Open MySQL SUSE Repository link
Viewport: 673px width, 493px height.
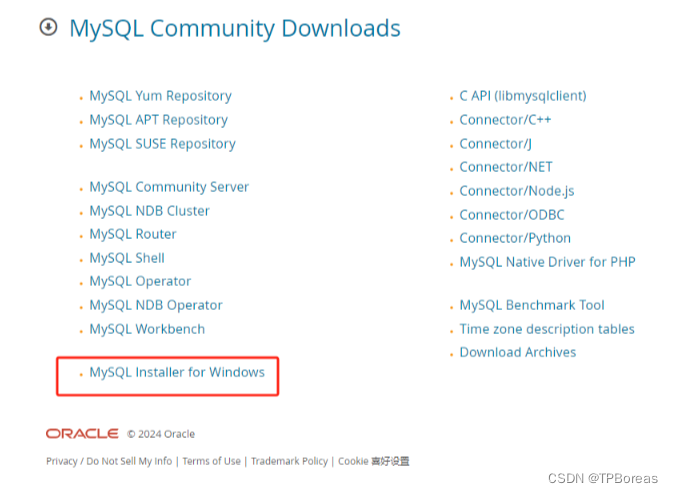(x=162, y=144)
